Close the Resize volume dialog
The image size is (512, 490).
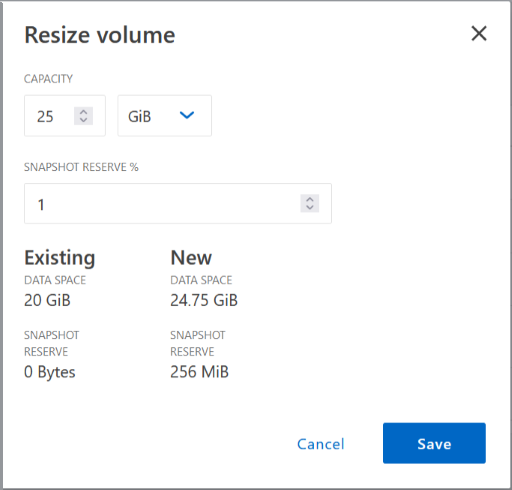point(479,33)
